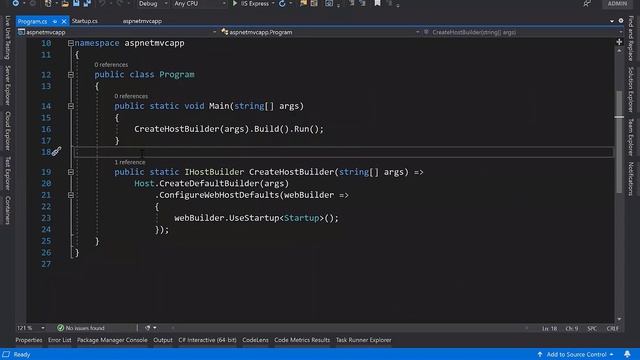This screenshot has height=360, width=640.
Task: Open the Properties tool window tab
Action: coord(29,340)
